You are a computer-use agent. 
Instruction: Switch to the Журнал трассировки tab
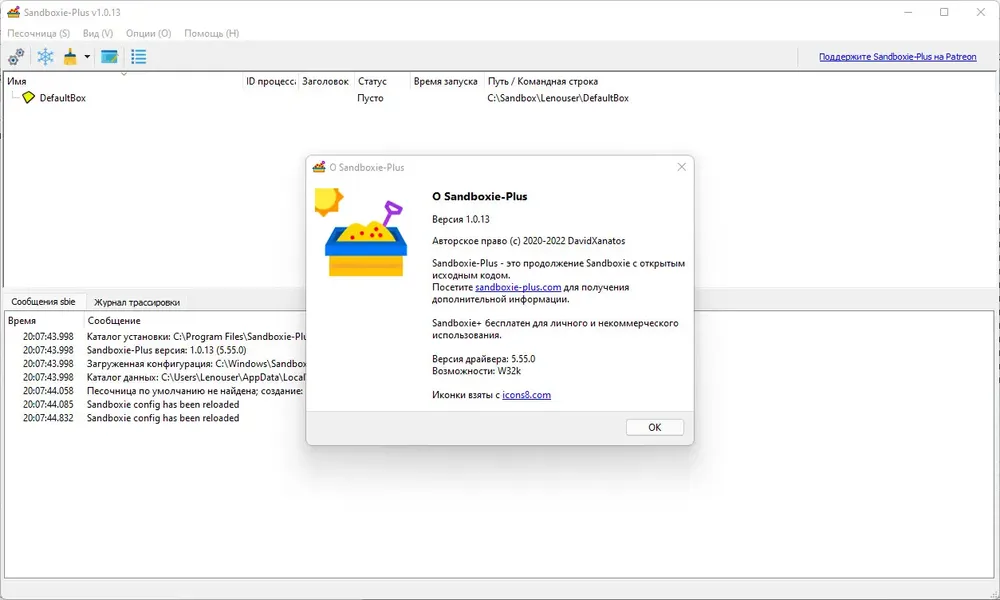pos(136,302)
